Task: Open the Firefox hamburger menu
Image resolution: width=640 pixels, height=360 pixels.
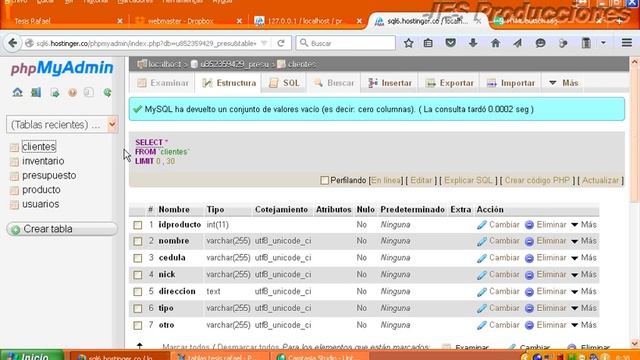Action: [627, 43]
